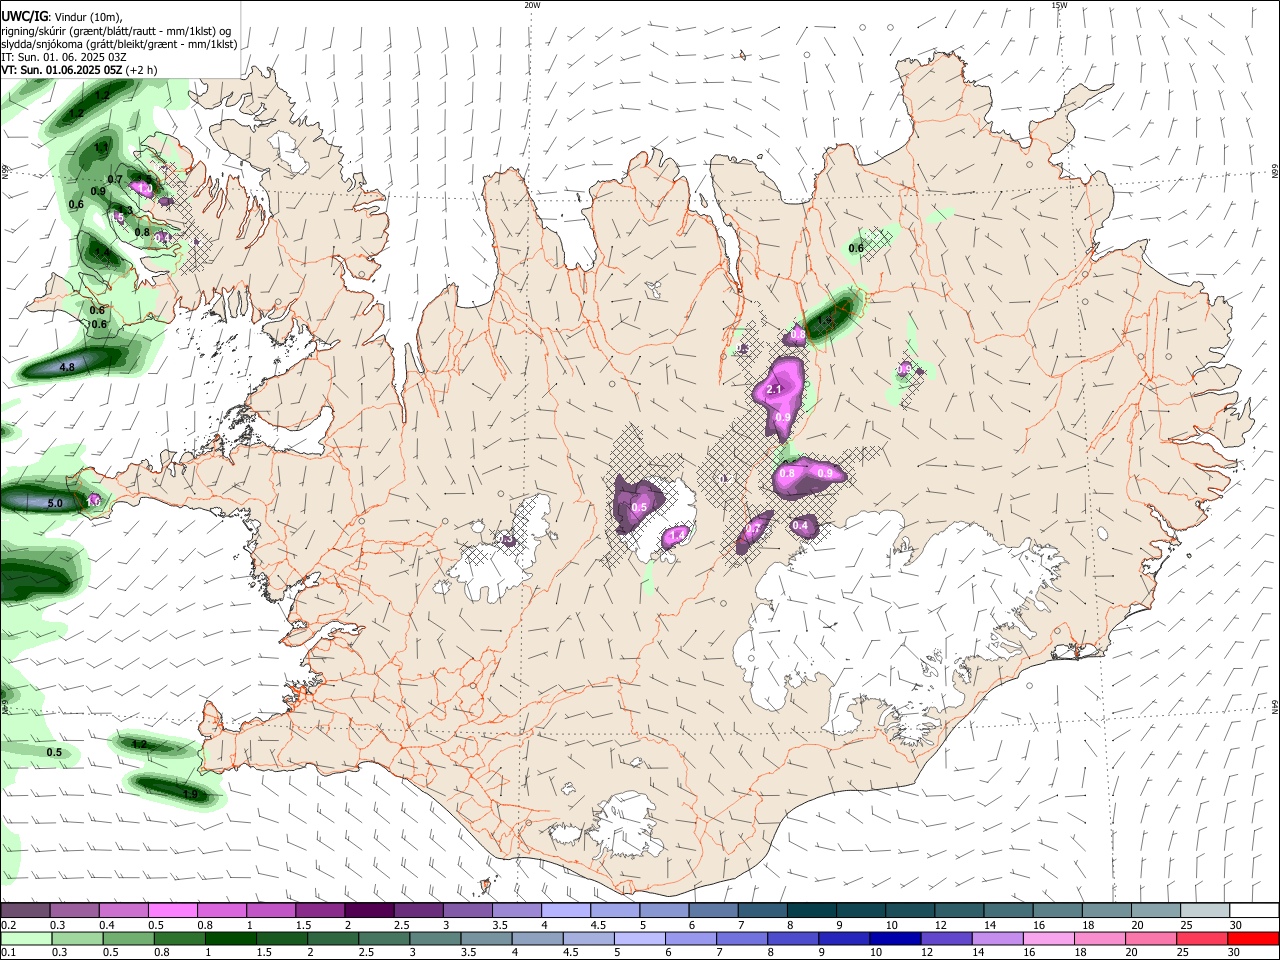
Task: Click the 'rigning/skúrir' legend description line
Action: point(116,31)
